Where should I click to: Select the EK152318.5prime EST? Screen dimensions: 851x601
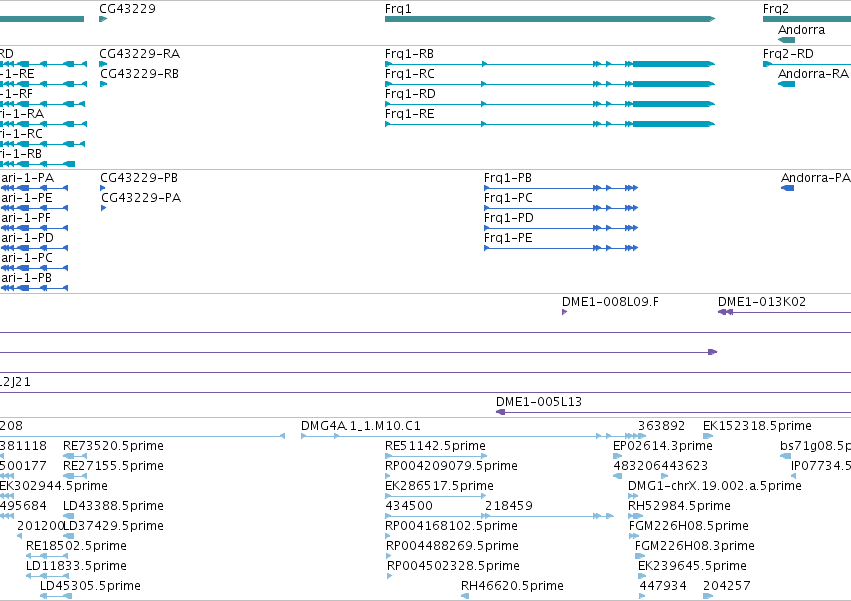708,436
